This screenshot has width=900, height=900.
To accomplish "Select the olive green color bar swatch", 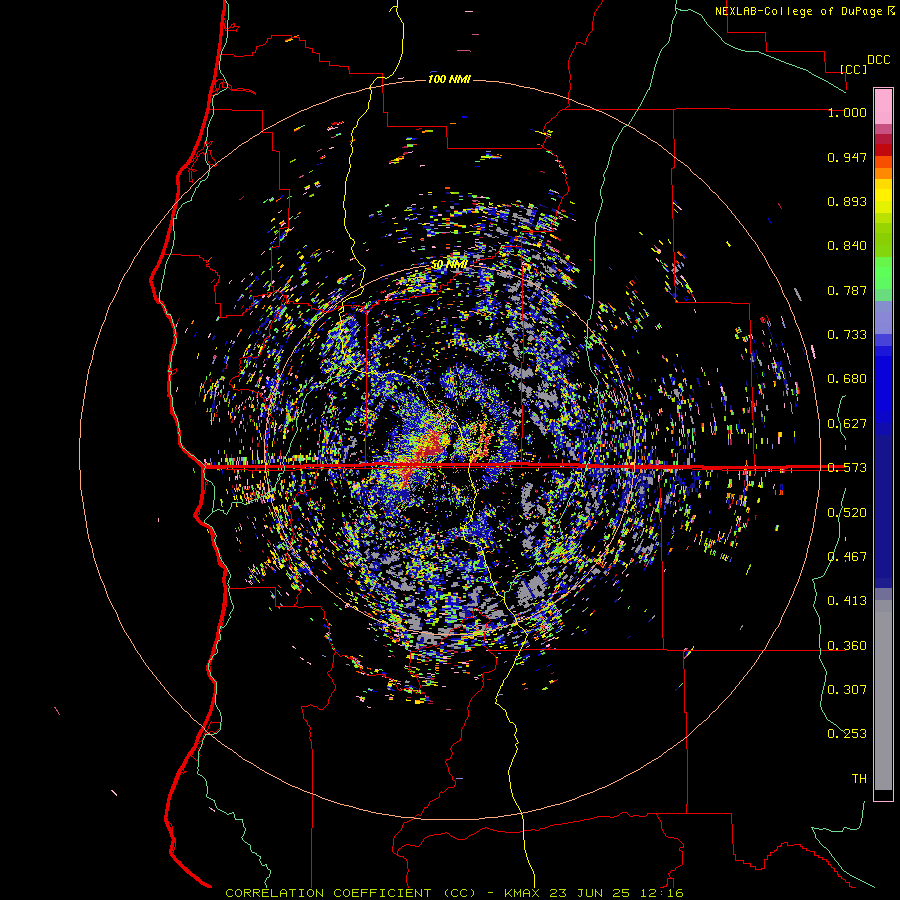I will click(x=883, y=239).
